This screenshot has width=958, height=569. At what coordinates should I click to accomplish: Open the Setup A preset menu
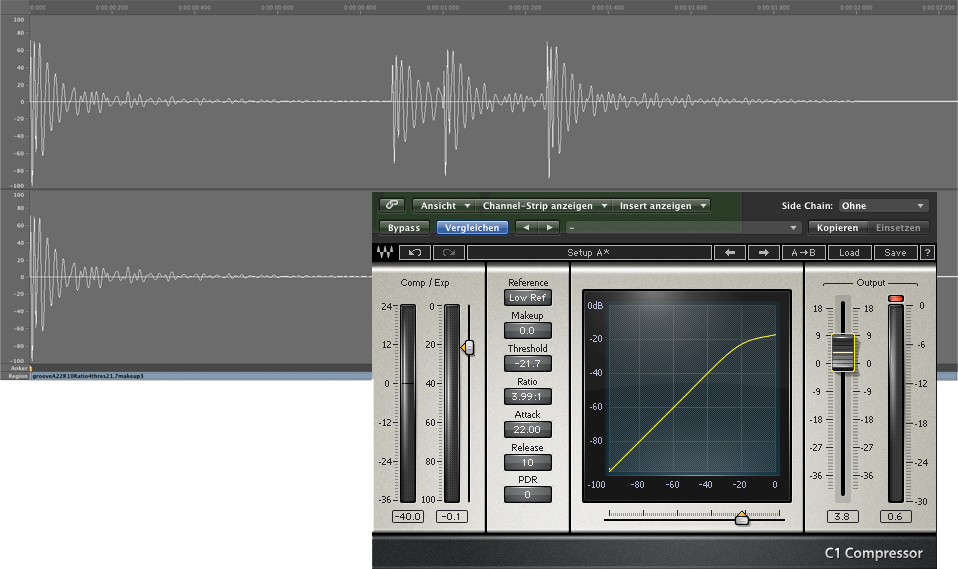click(588, 253)
